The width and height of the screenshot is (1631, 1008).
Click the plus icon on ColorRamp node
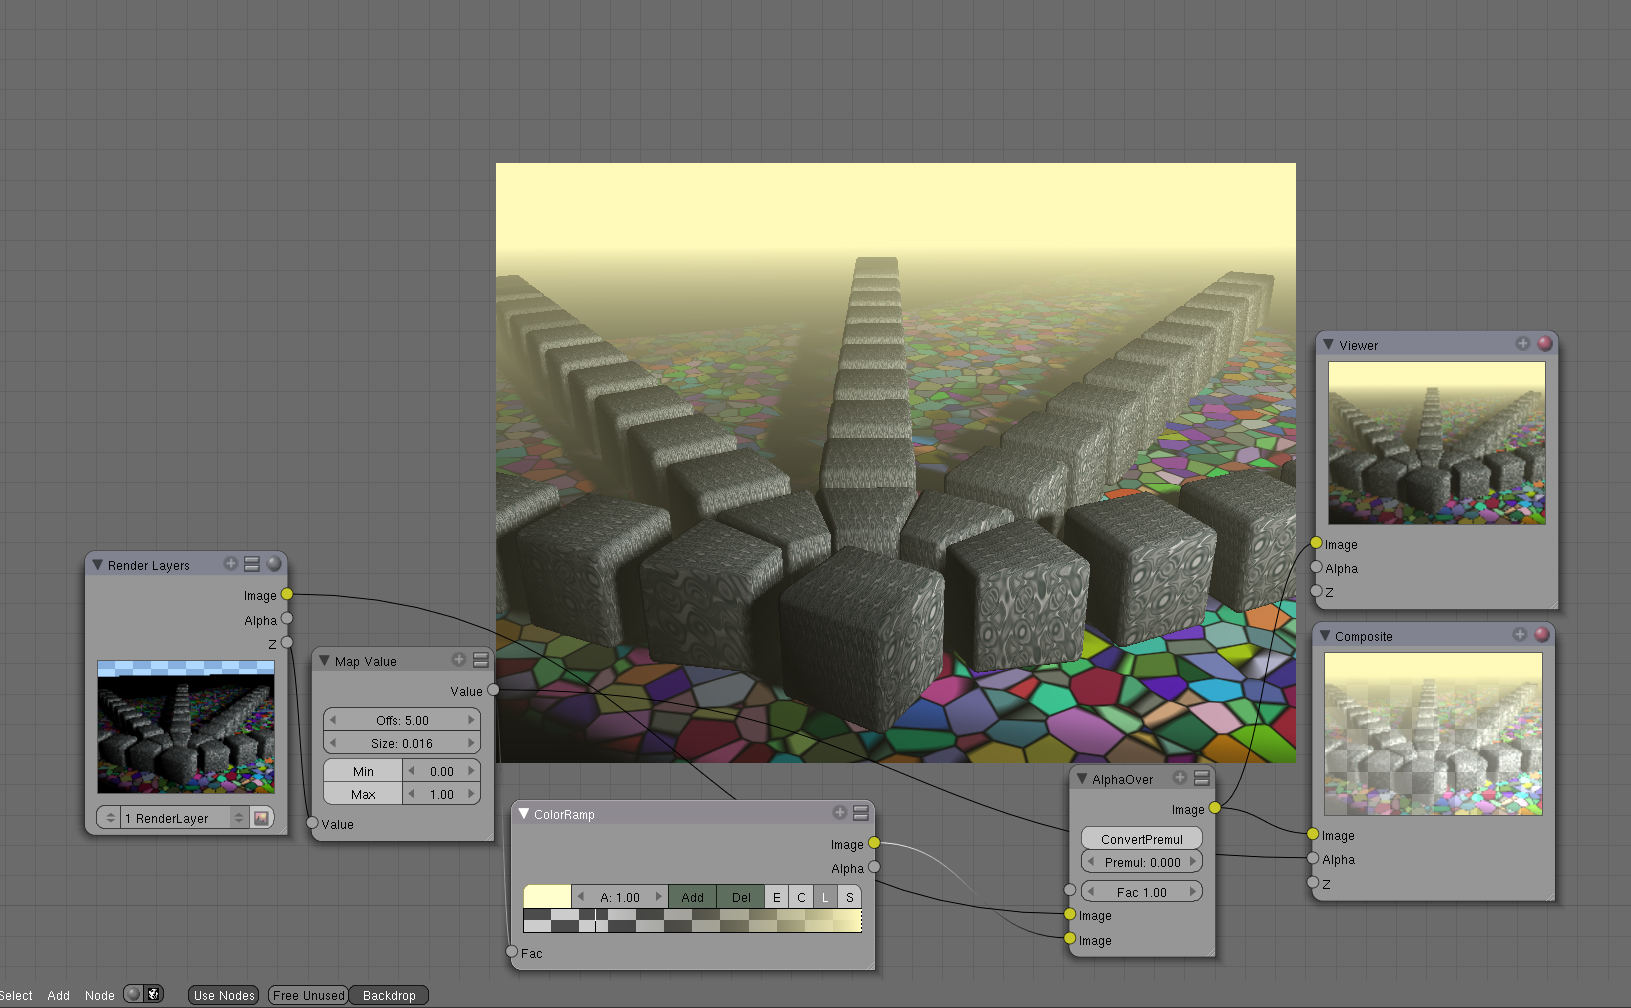click(840, 813)
